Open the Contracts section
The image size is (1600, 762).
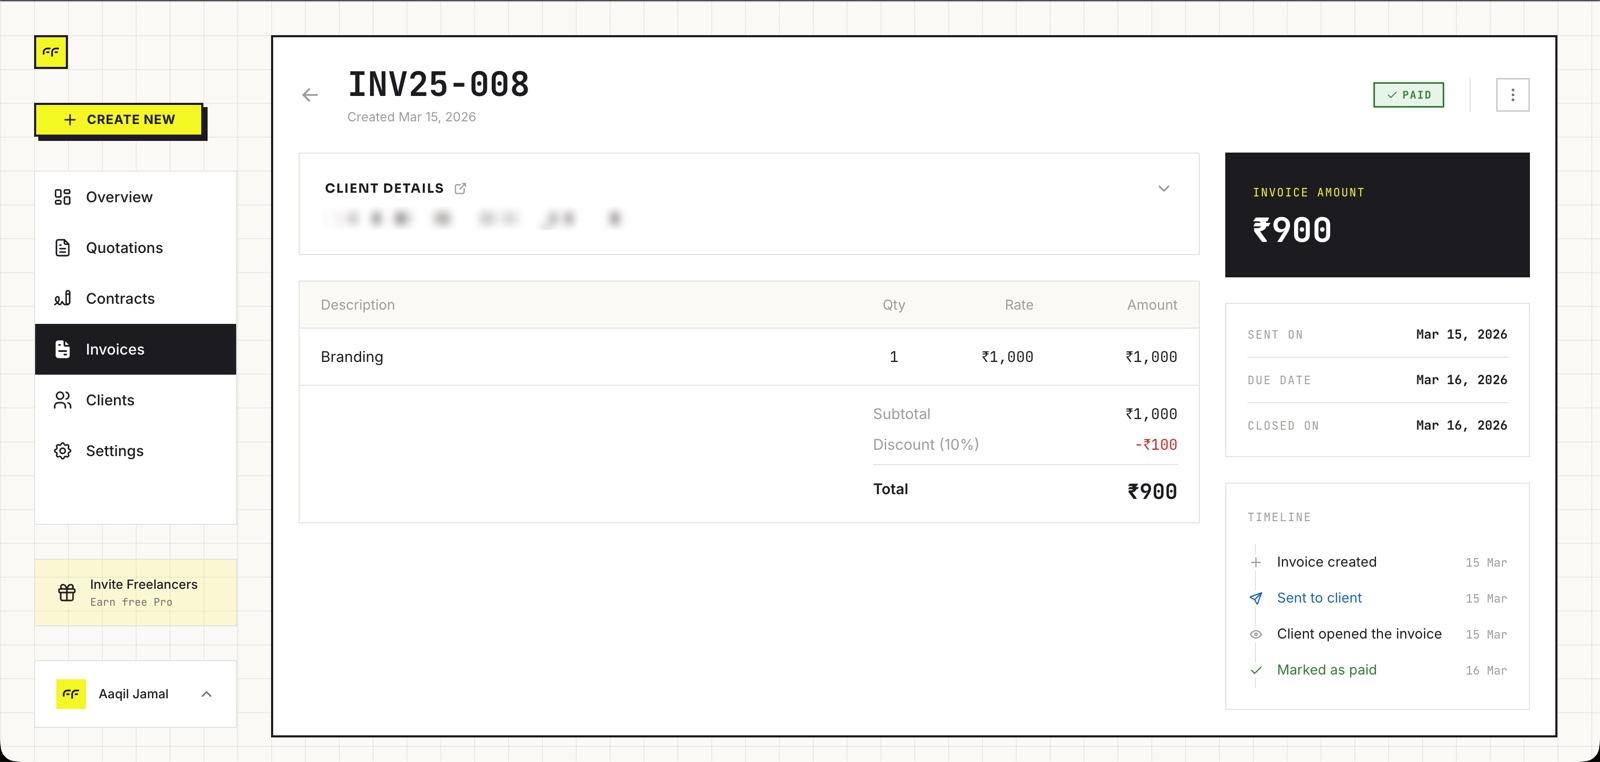pos(136,298)
